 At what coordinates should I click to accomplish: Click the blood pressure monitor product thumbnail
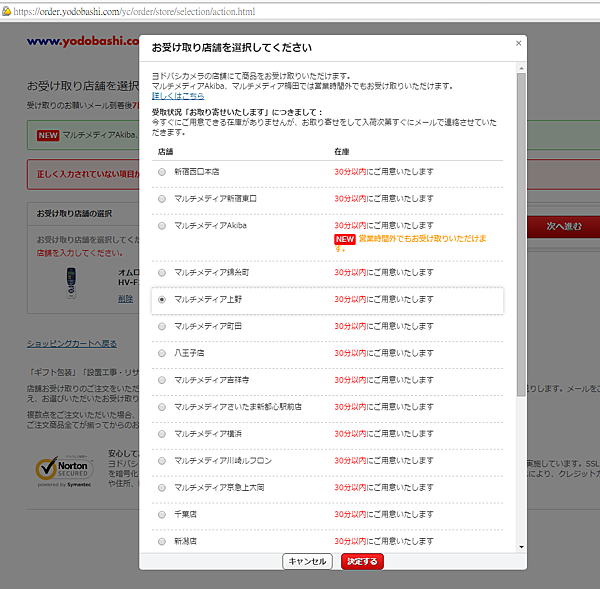(x=71, y=282)
